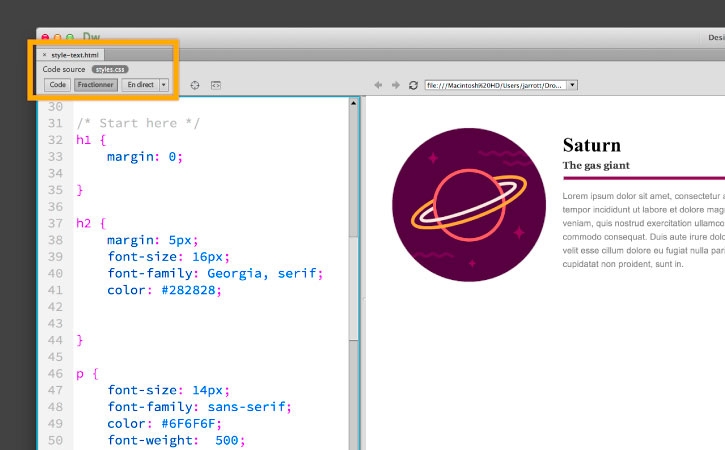Activate En direct live view

140,85
